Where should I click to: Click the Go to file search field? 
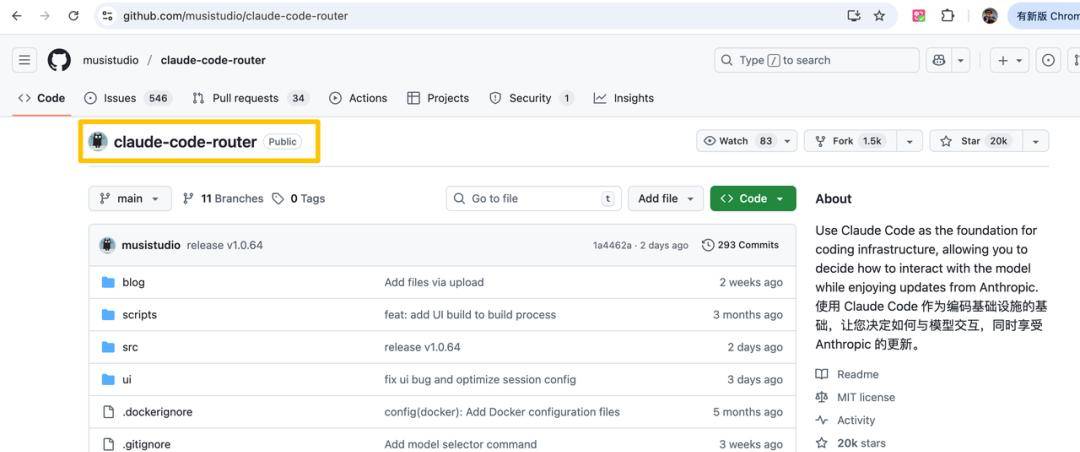[533, 199]
